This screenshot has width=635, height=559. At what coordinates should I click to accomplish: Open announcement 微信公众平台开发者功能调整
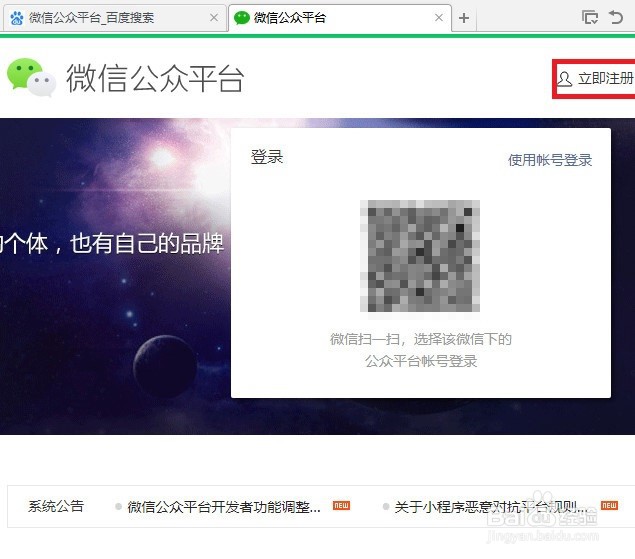224,507
